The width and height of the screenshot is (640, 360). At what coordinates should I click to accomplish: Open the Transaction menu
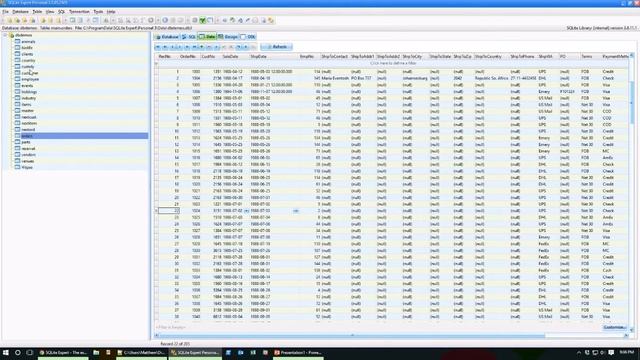[79, 12]
